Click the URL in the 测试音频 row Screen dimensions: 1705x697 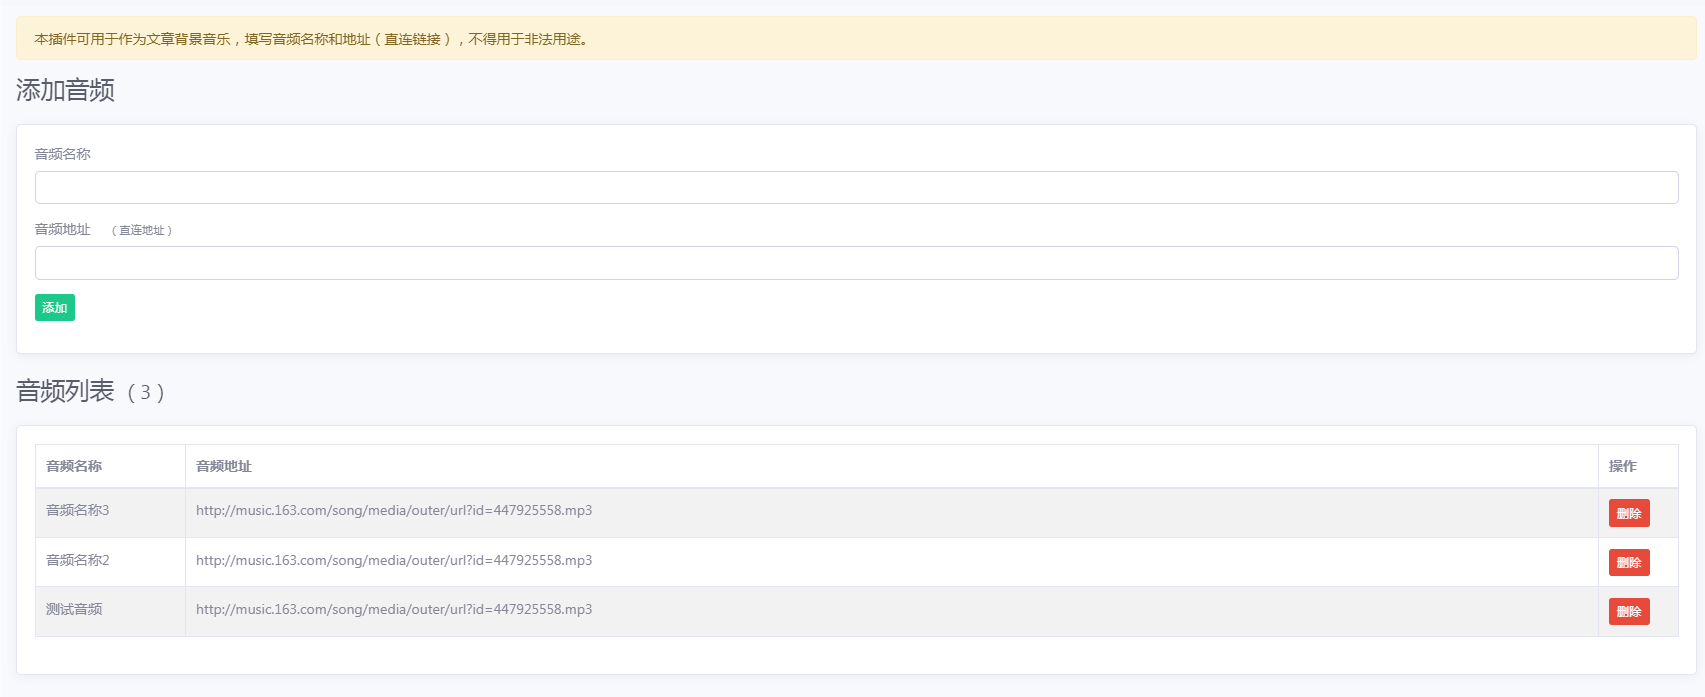pos(394,609)
